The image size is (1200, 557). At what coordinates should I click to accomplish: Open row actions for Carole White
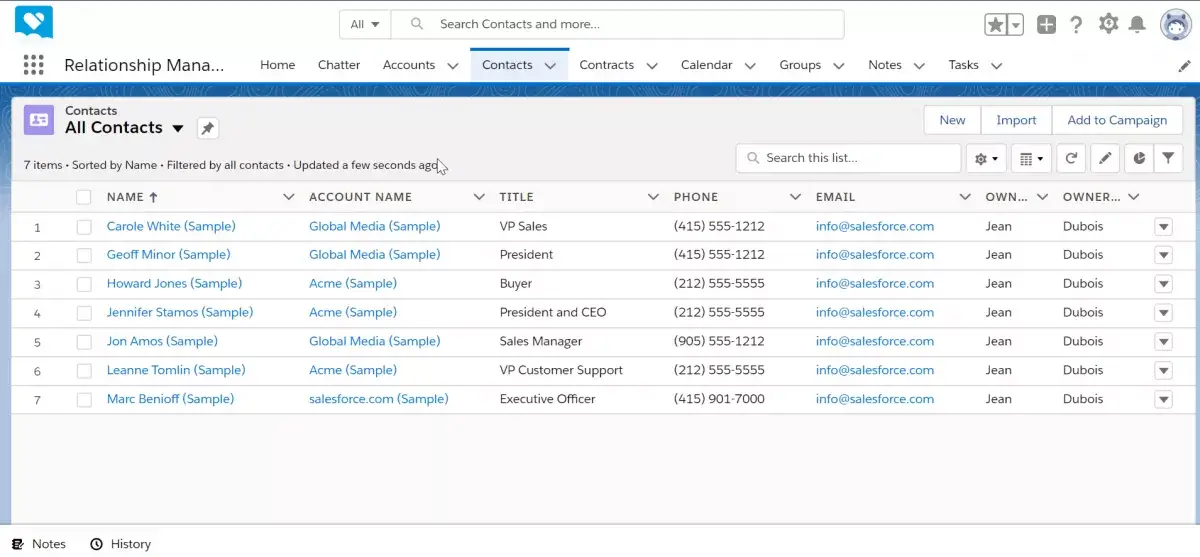[1163, 227]
